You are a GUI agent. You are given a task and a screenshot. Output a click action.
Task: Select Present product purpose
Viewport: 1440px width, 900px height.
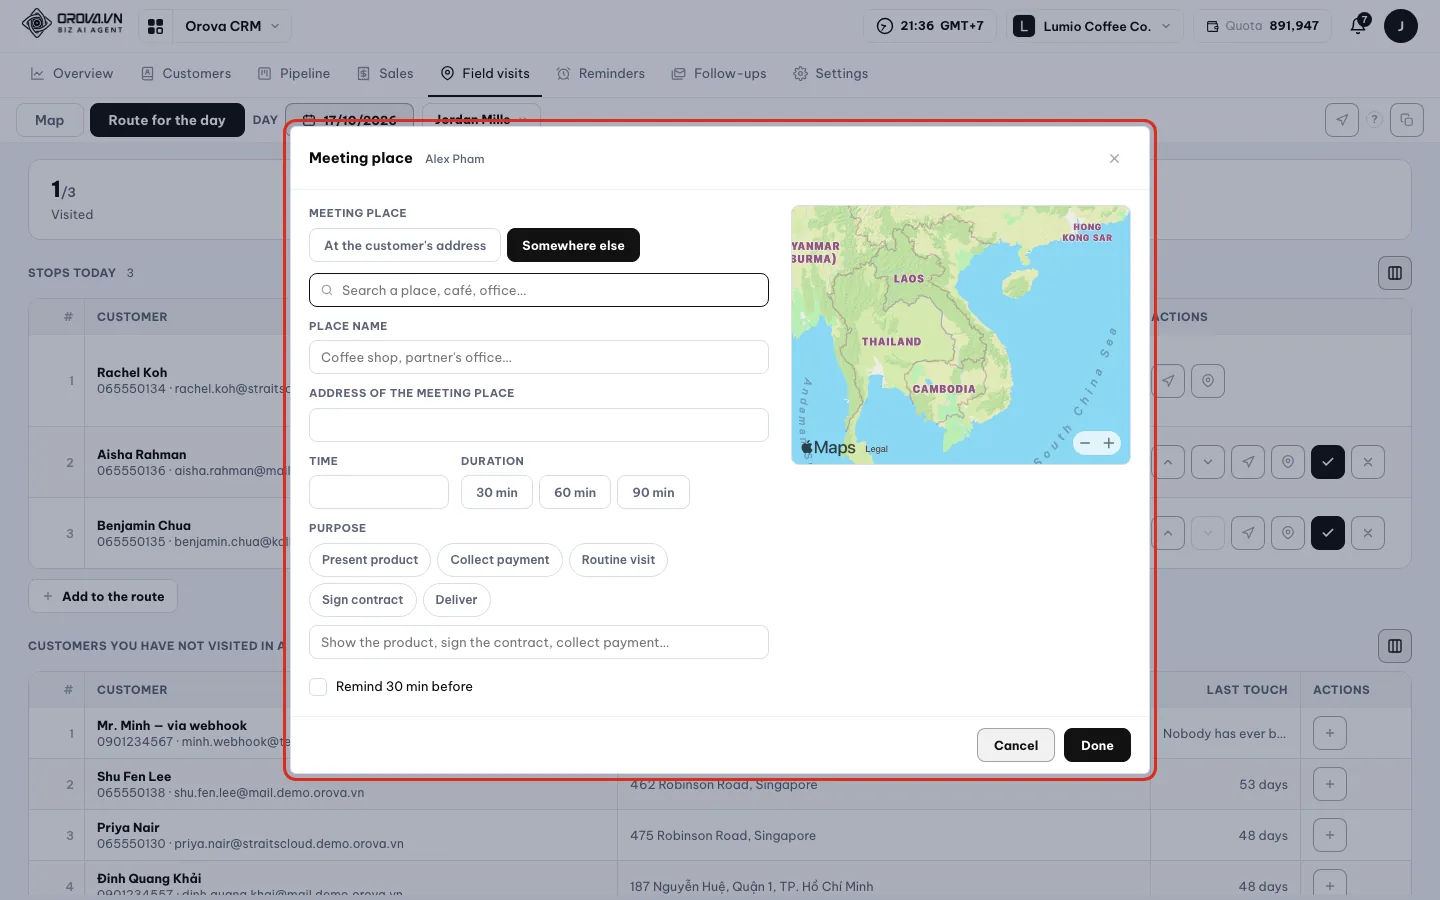[x=370, y=560]
